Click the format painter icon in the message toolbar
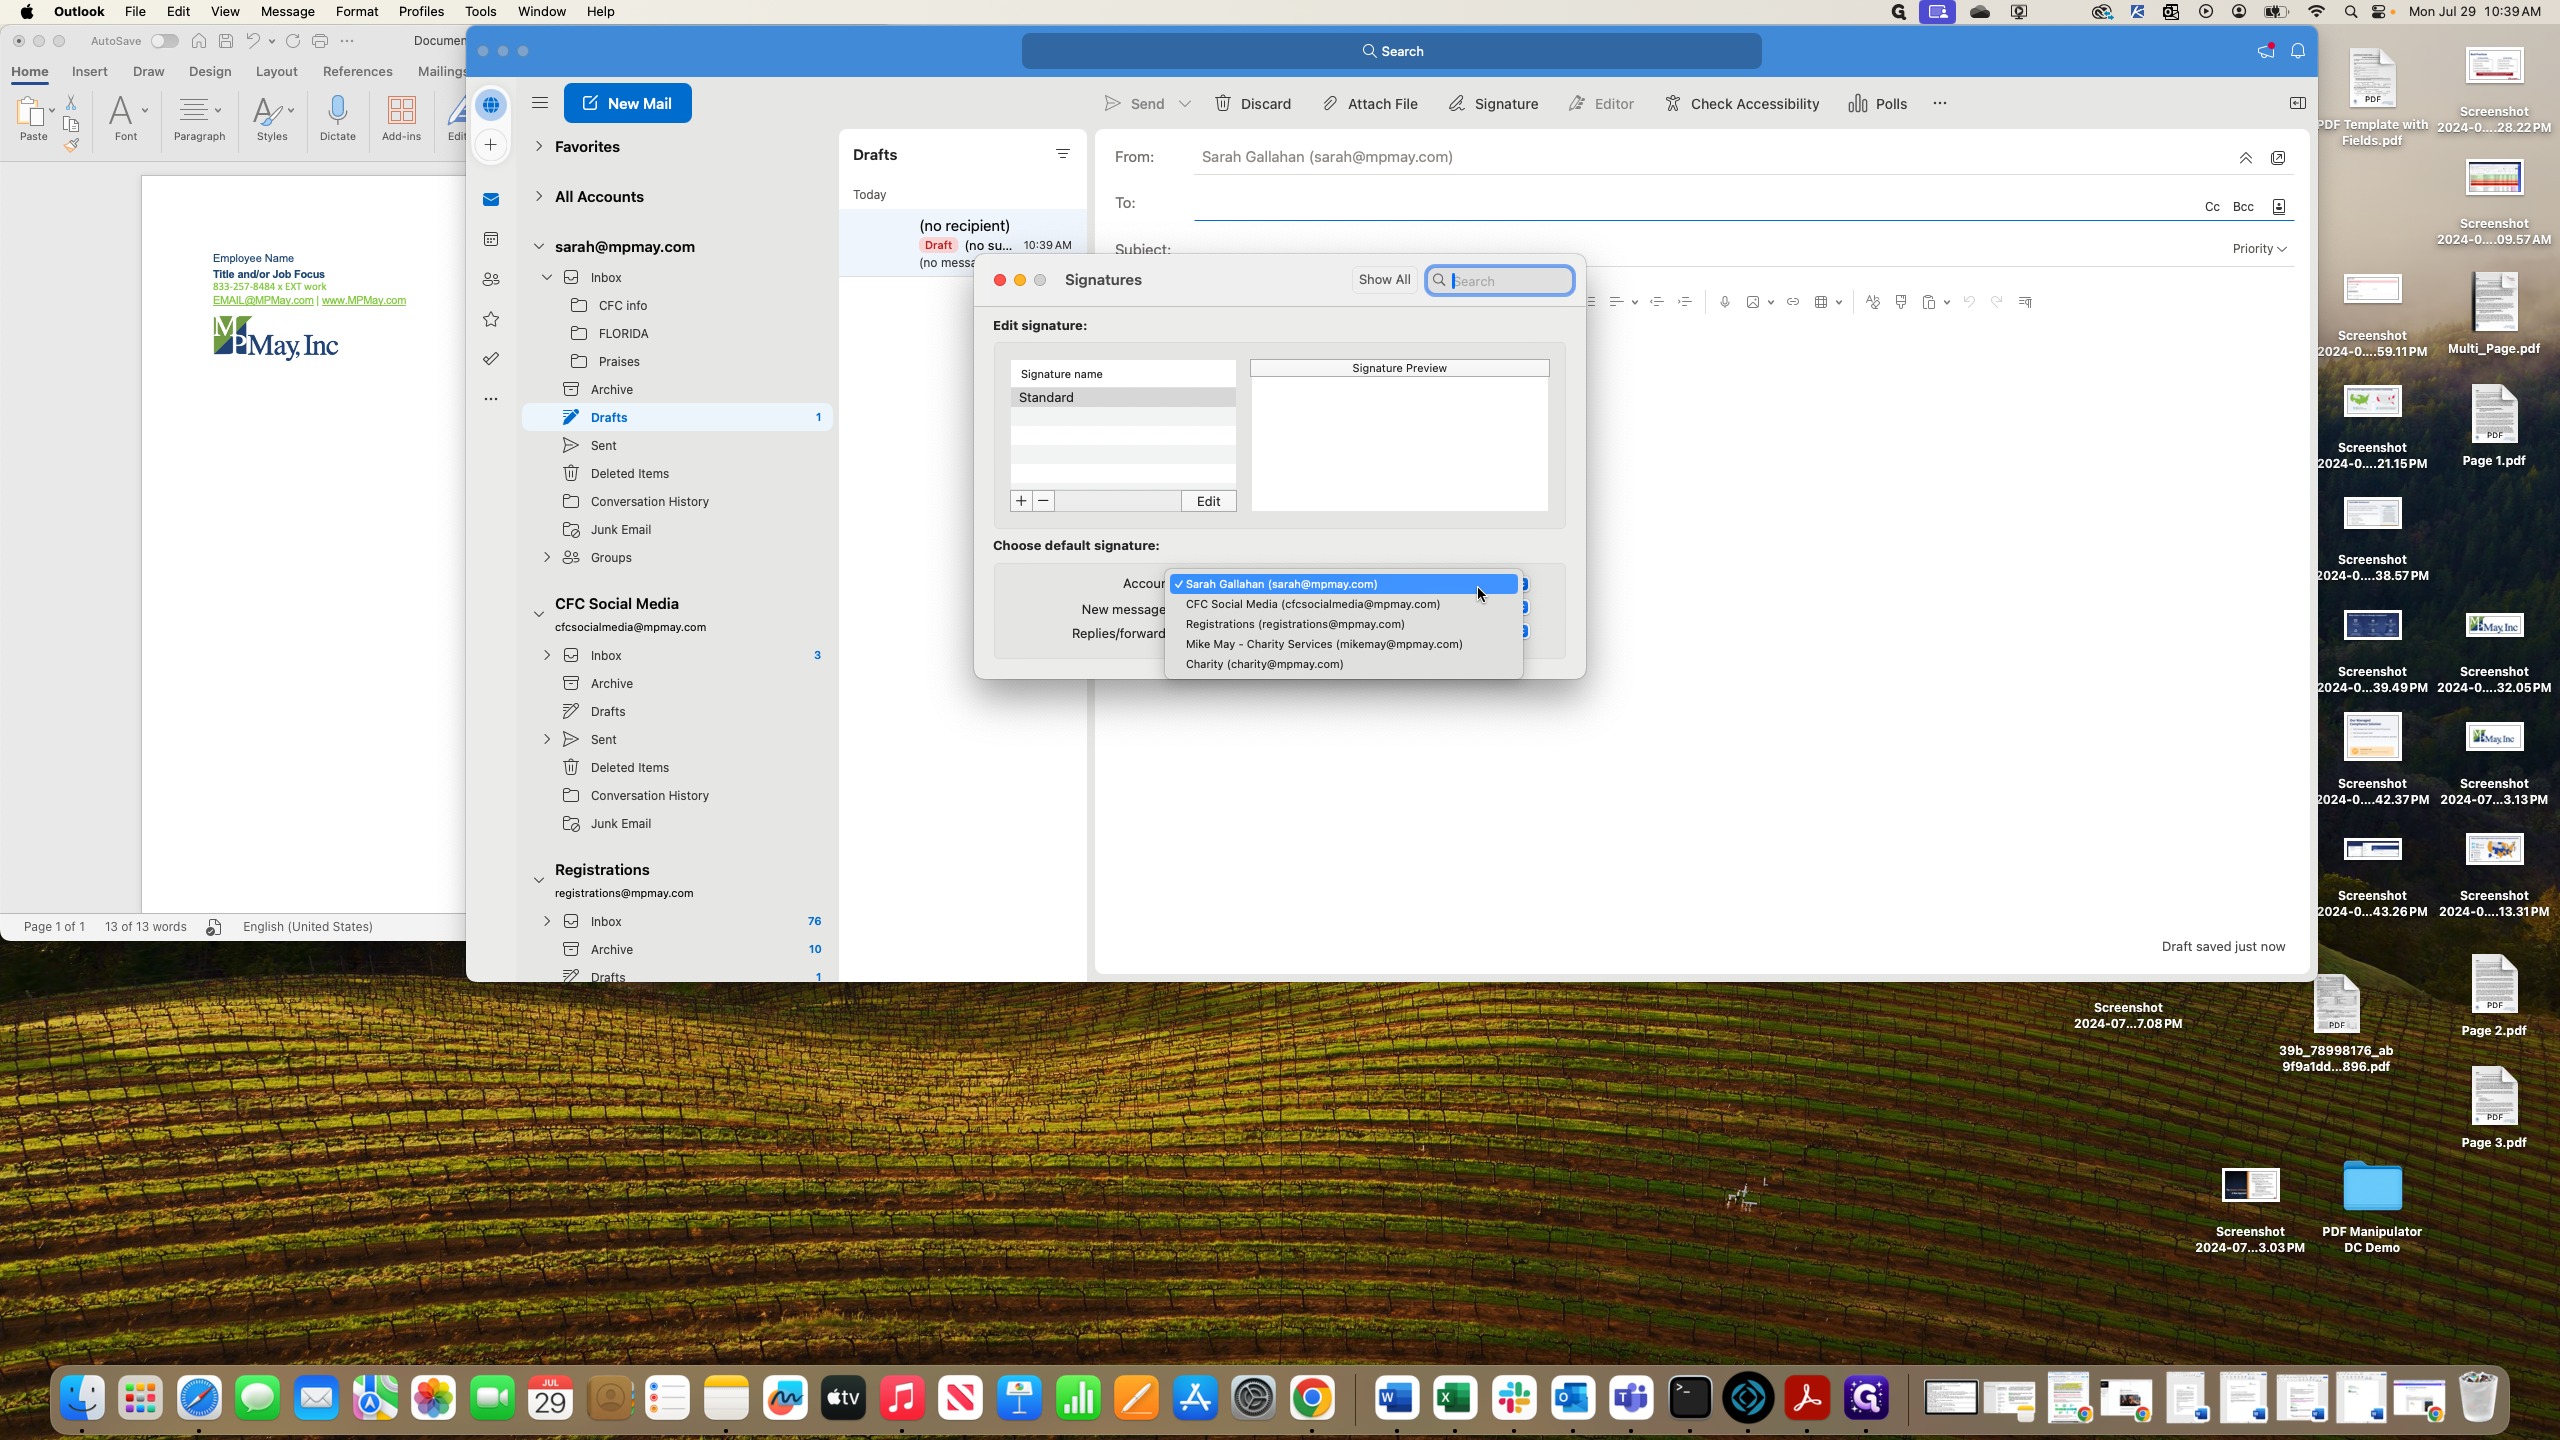Viewport: 2560px width, 1440px height. [x=1900, y=302]
